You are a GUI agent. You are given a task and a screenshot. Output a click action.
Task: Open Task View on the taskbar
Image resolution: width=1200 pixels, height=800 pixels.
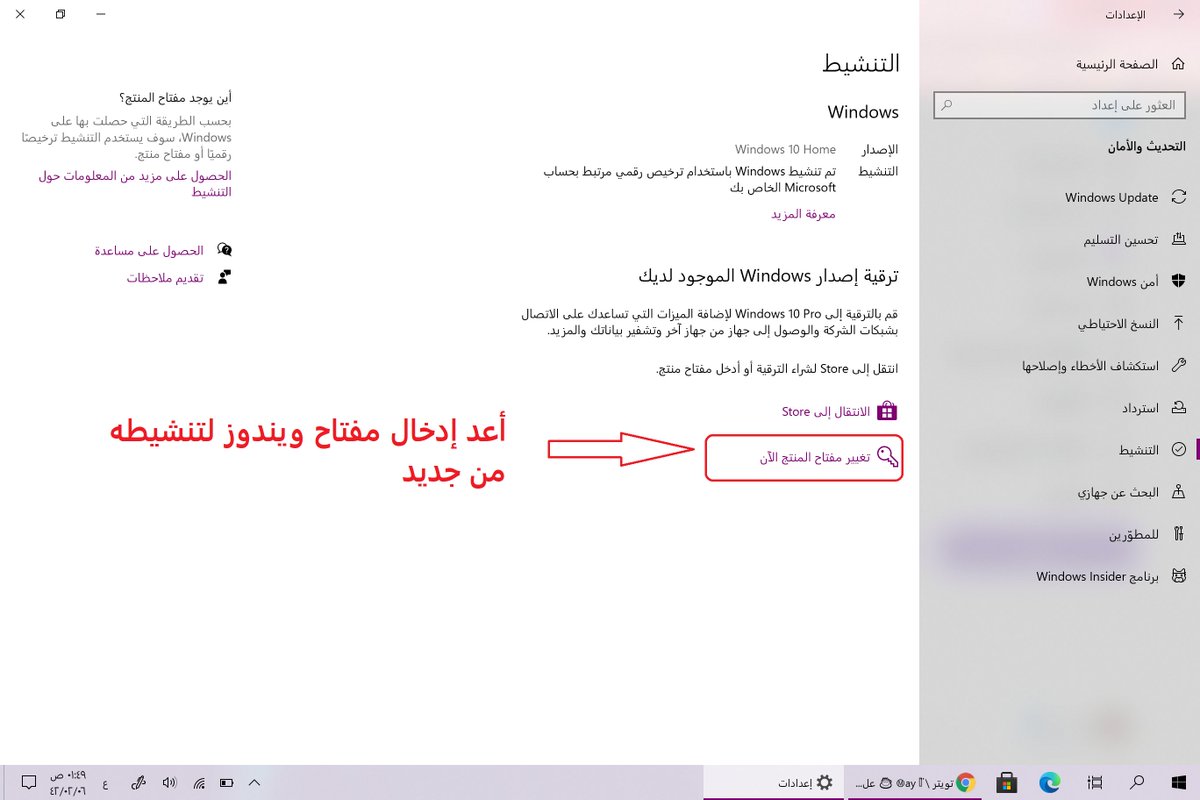pyautogui.click(x=1095, y=782)
